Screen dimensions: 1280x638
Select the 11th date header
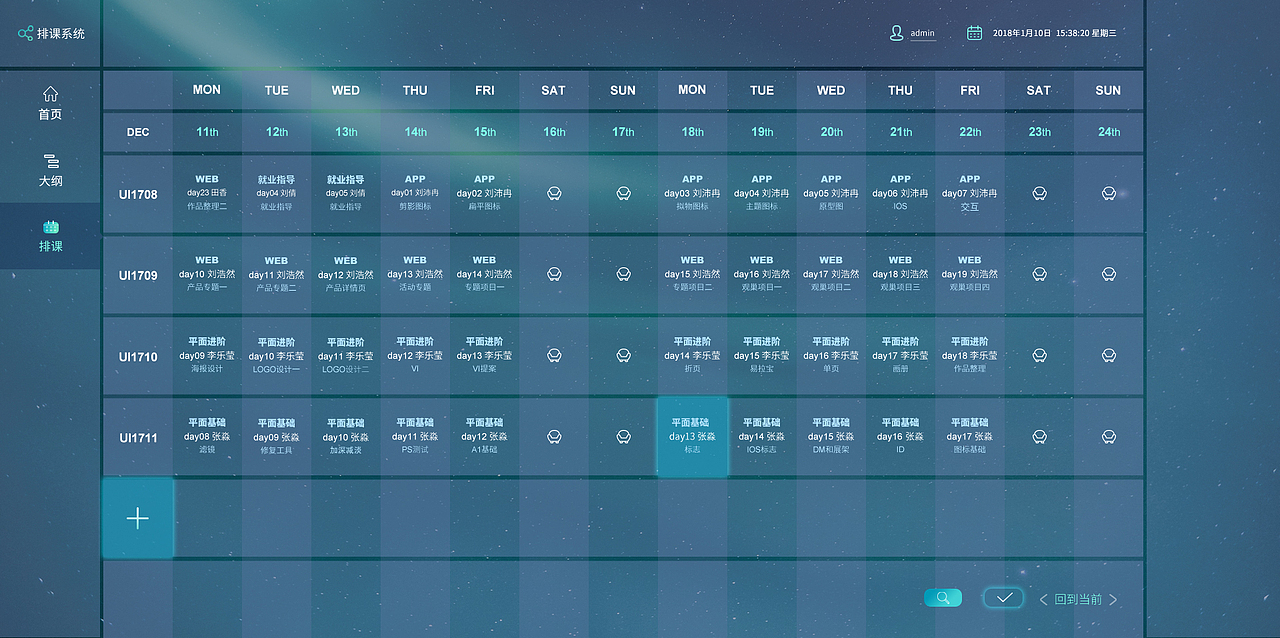[207, 132]
